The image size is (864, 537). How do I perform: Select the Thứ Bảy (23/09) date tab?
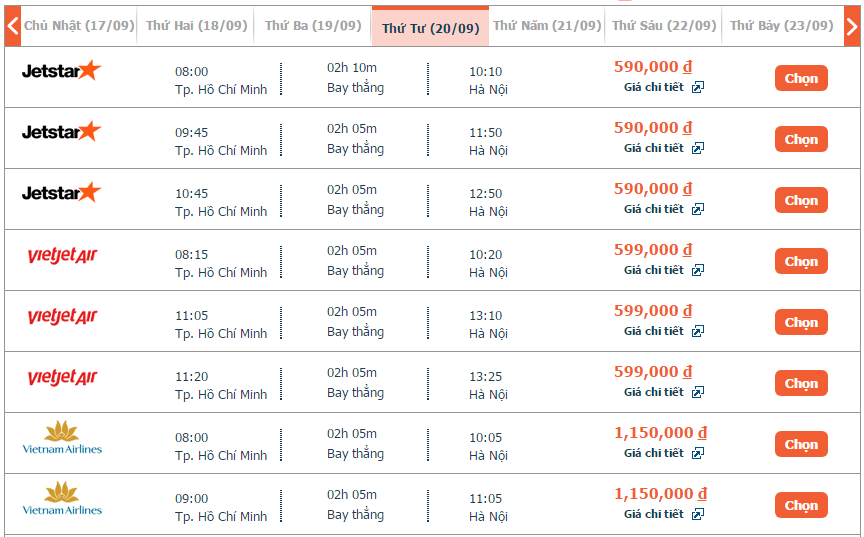pos(782,26)
